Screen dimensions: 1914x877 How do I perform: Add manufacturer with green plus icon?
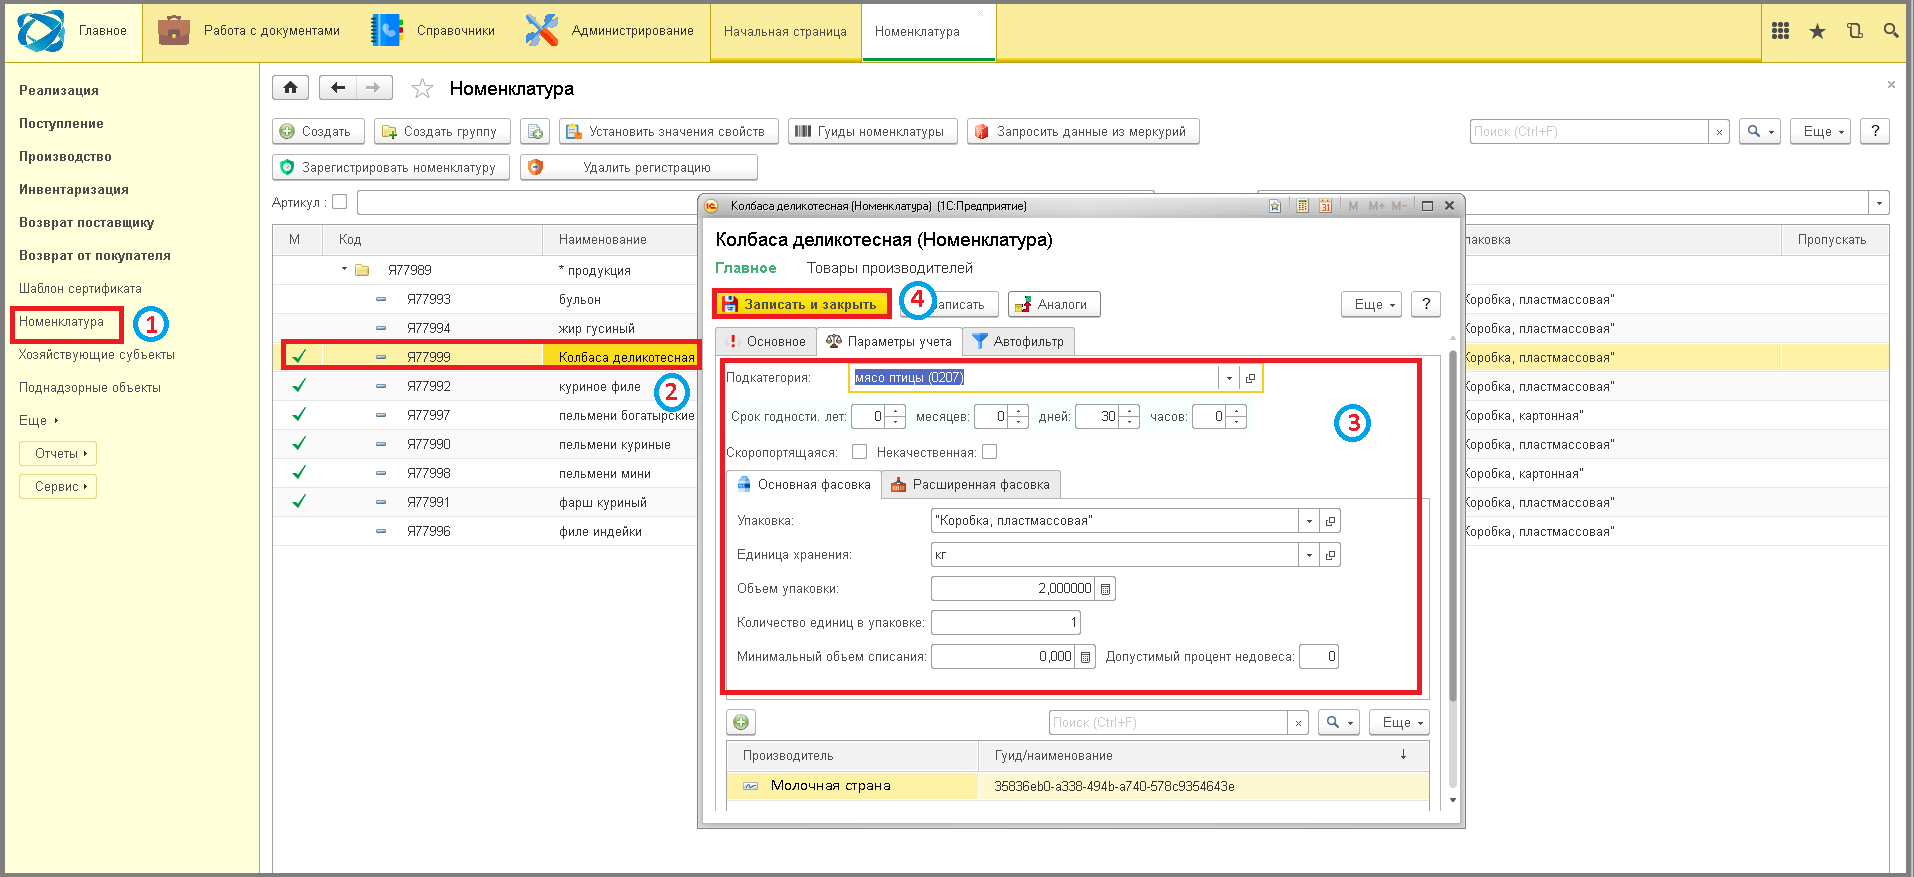pos(741,722)
